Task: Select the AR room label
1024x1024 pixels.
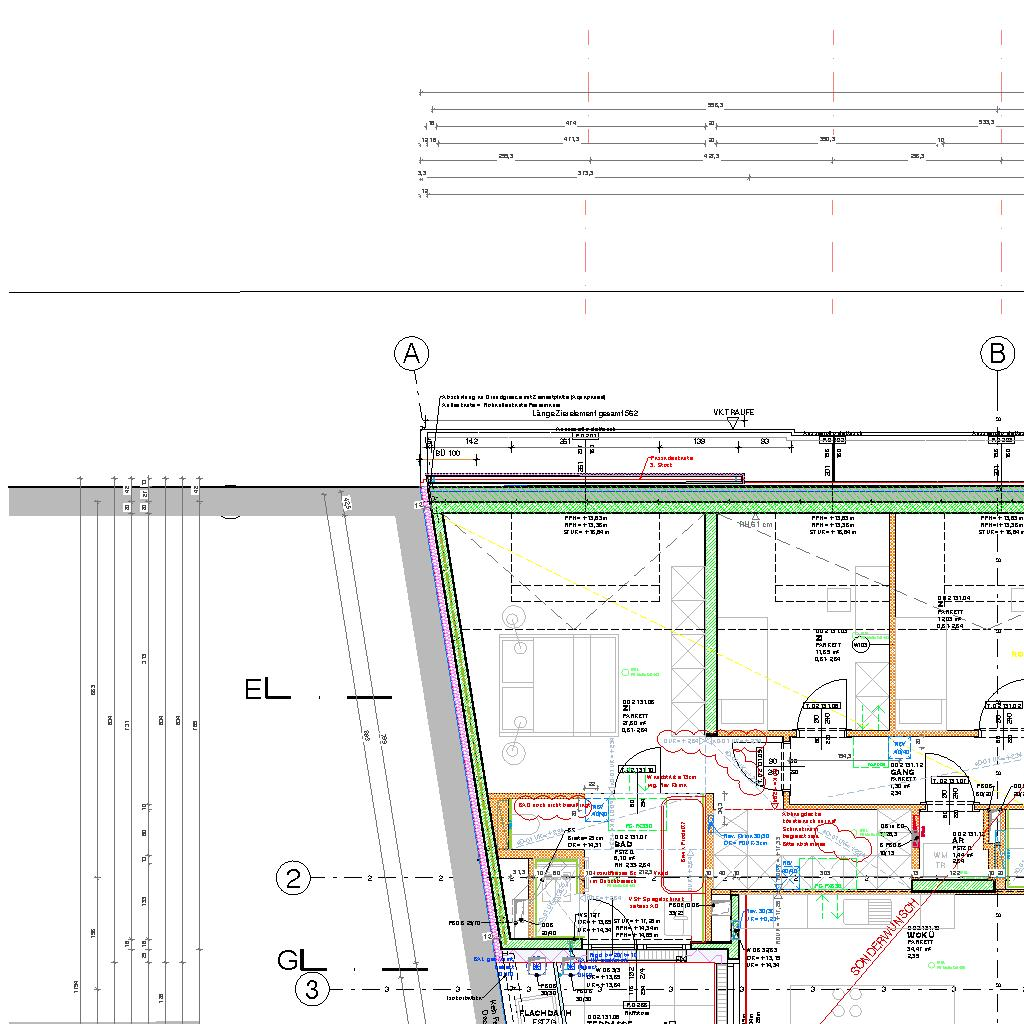Action: coord(958,841)
